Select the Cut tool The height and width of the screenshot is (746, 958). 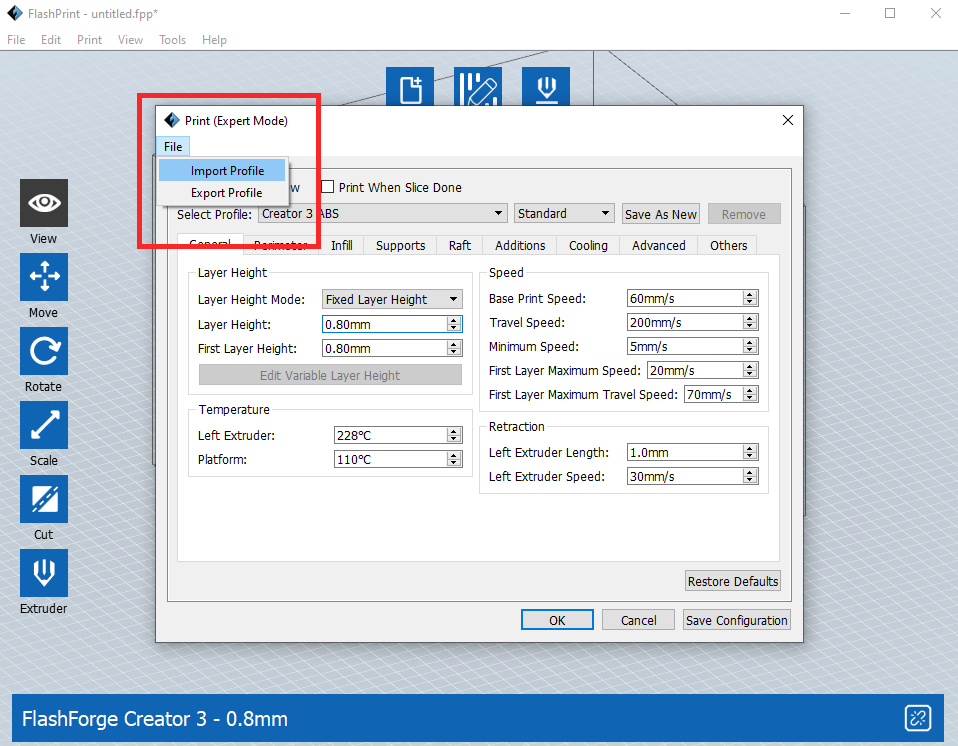(x=44, y=499)
